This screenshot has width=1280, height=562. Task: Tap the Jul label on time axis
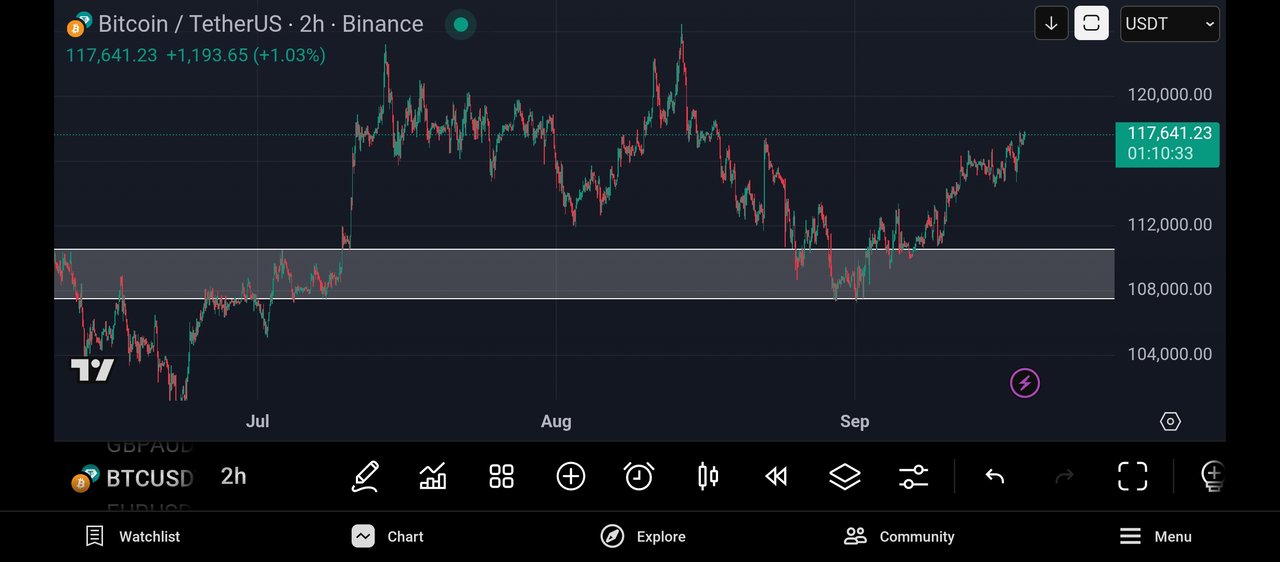tap(257, 421)
